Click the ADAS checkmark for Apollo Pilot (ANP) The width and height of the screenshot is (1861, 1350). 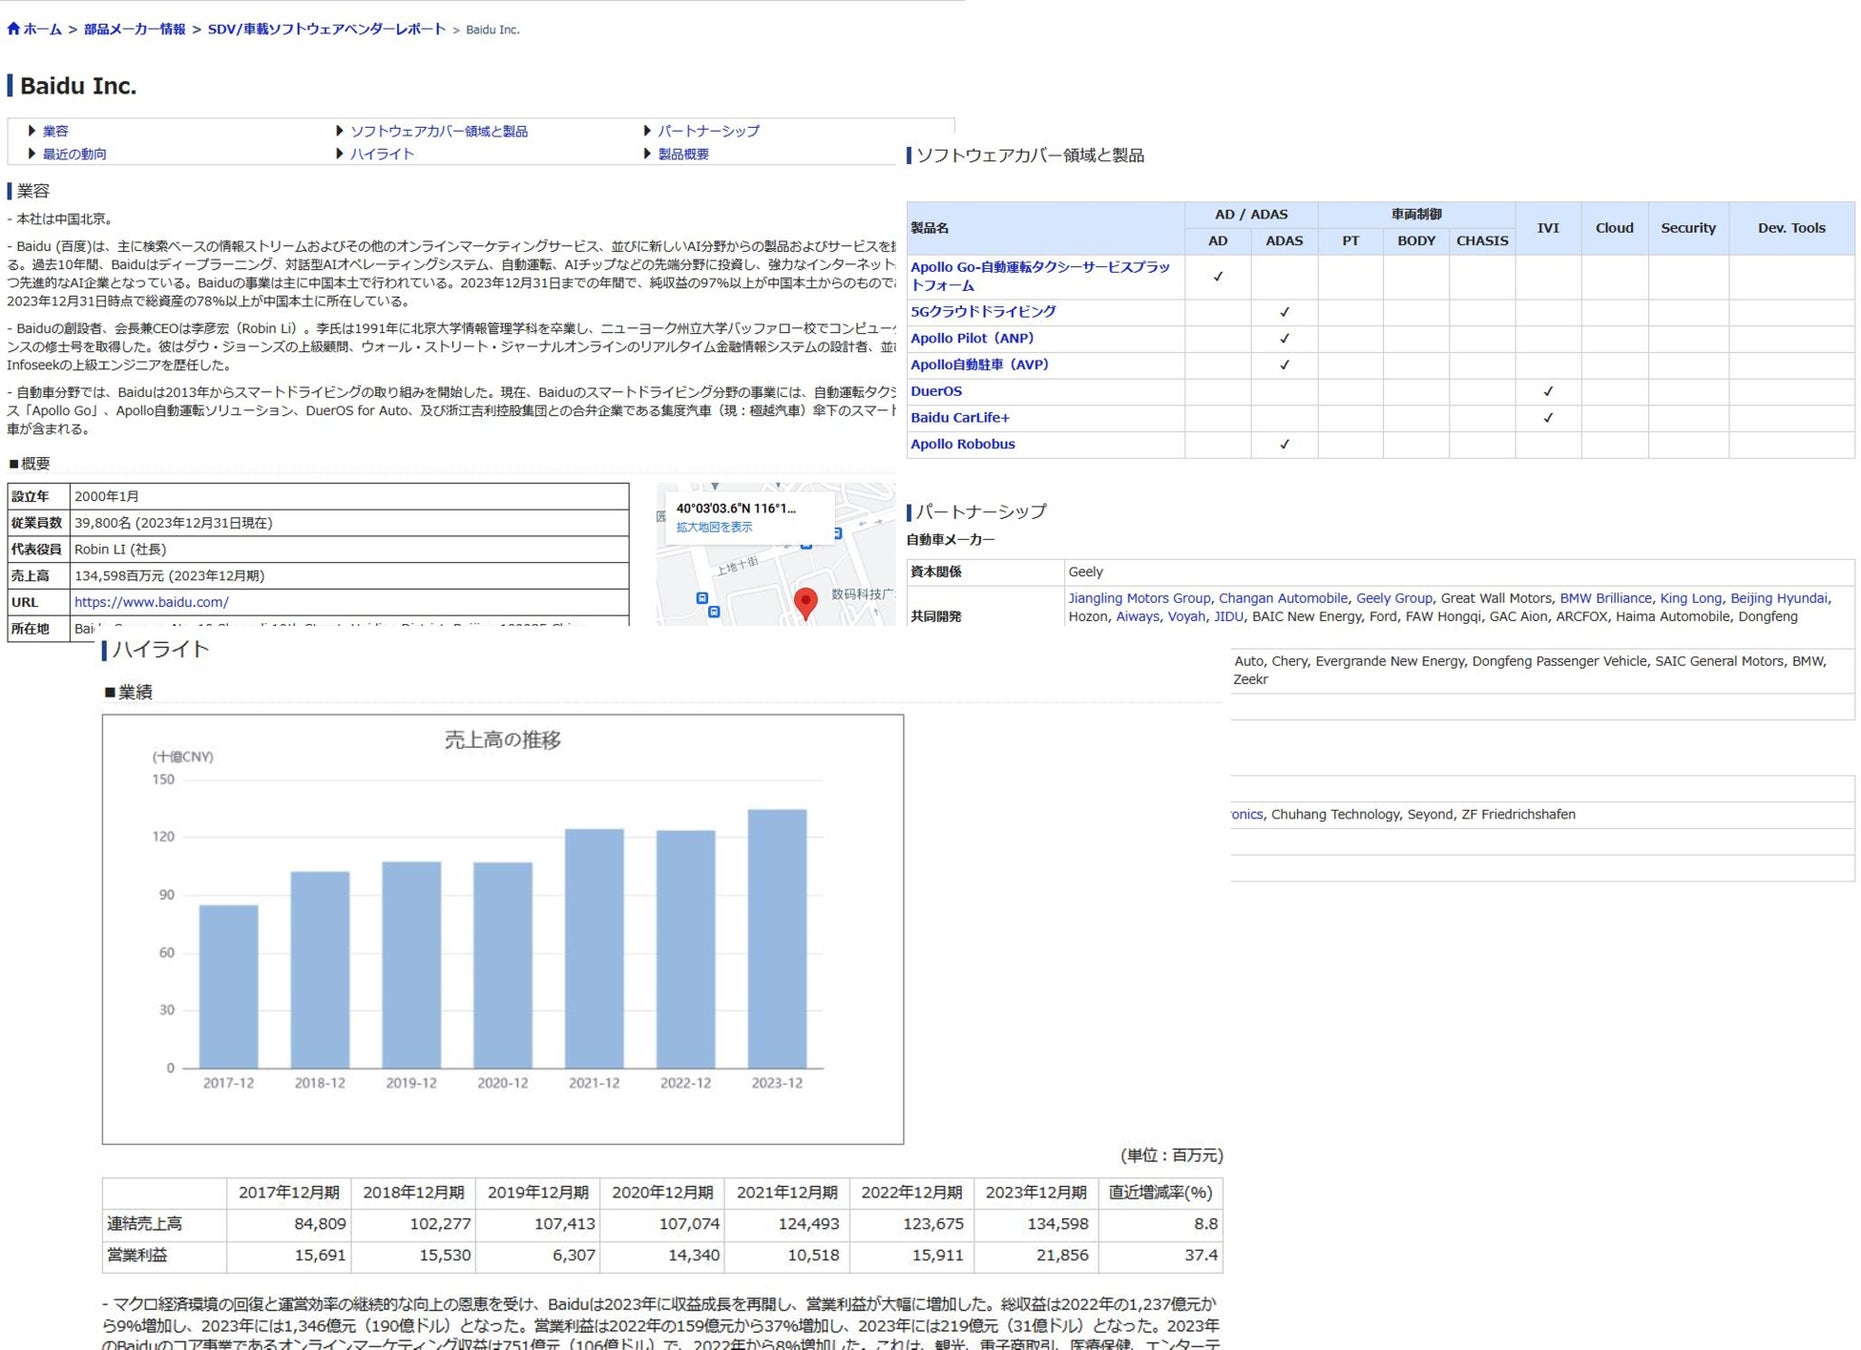pyautogui.click(x=1284, y=339)
